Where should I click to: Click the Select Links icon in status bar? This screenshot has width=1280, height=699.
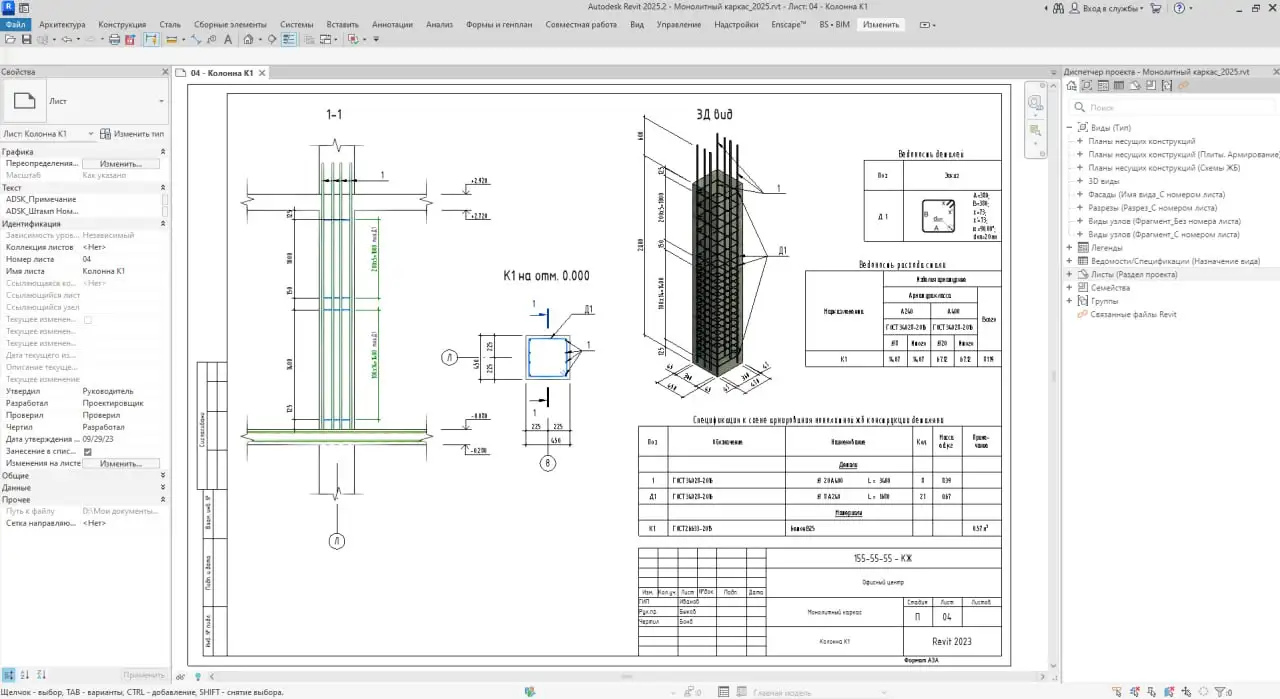[x=1116, y=691]
